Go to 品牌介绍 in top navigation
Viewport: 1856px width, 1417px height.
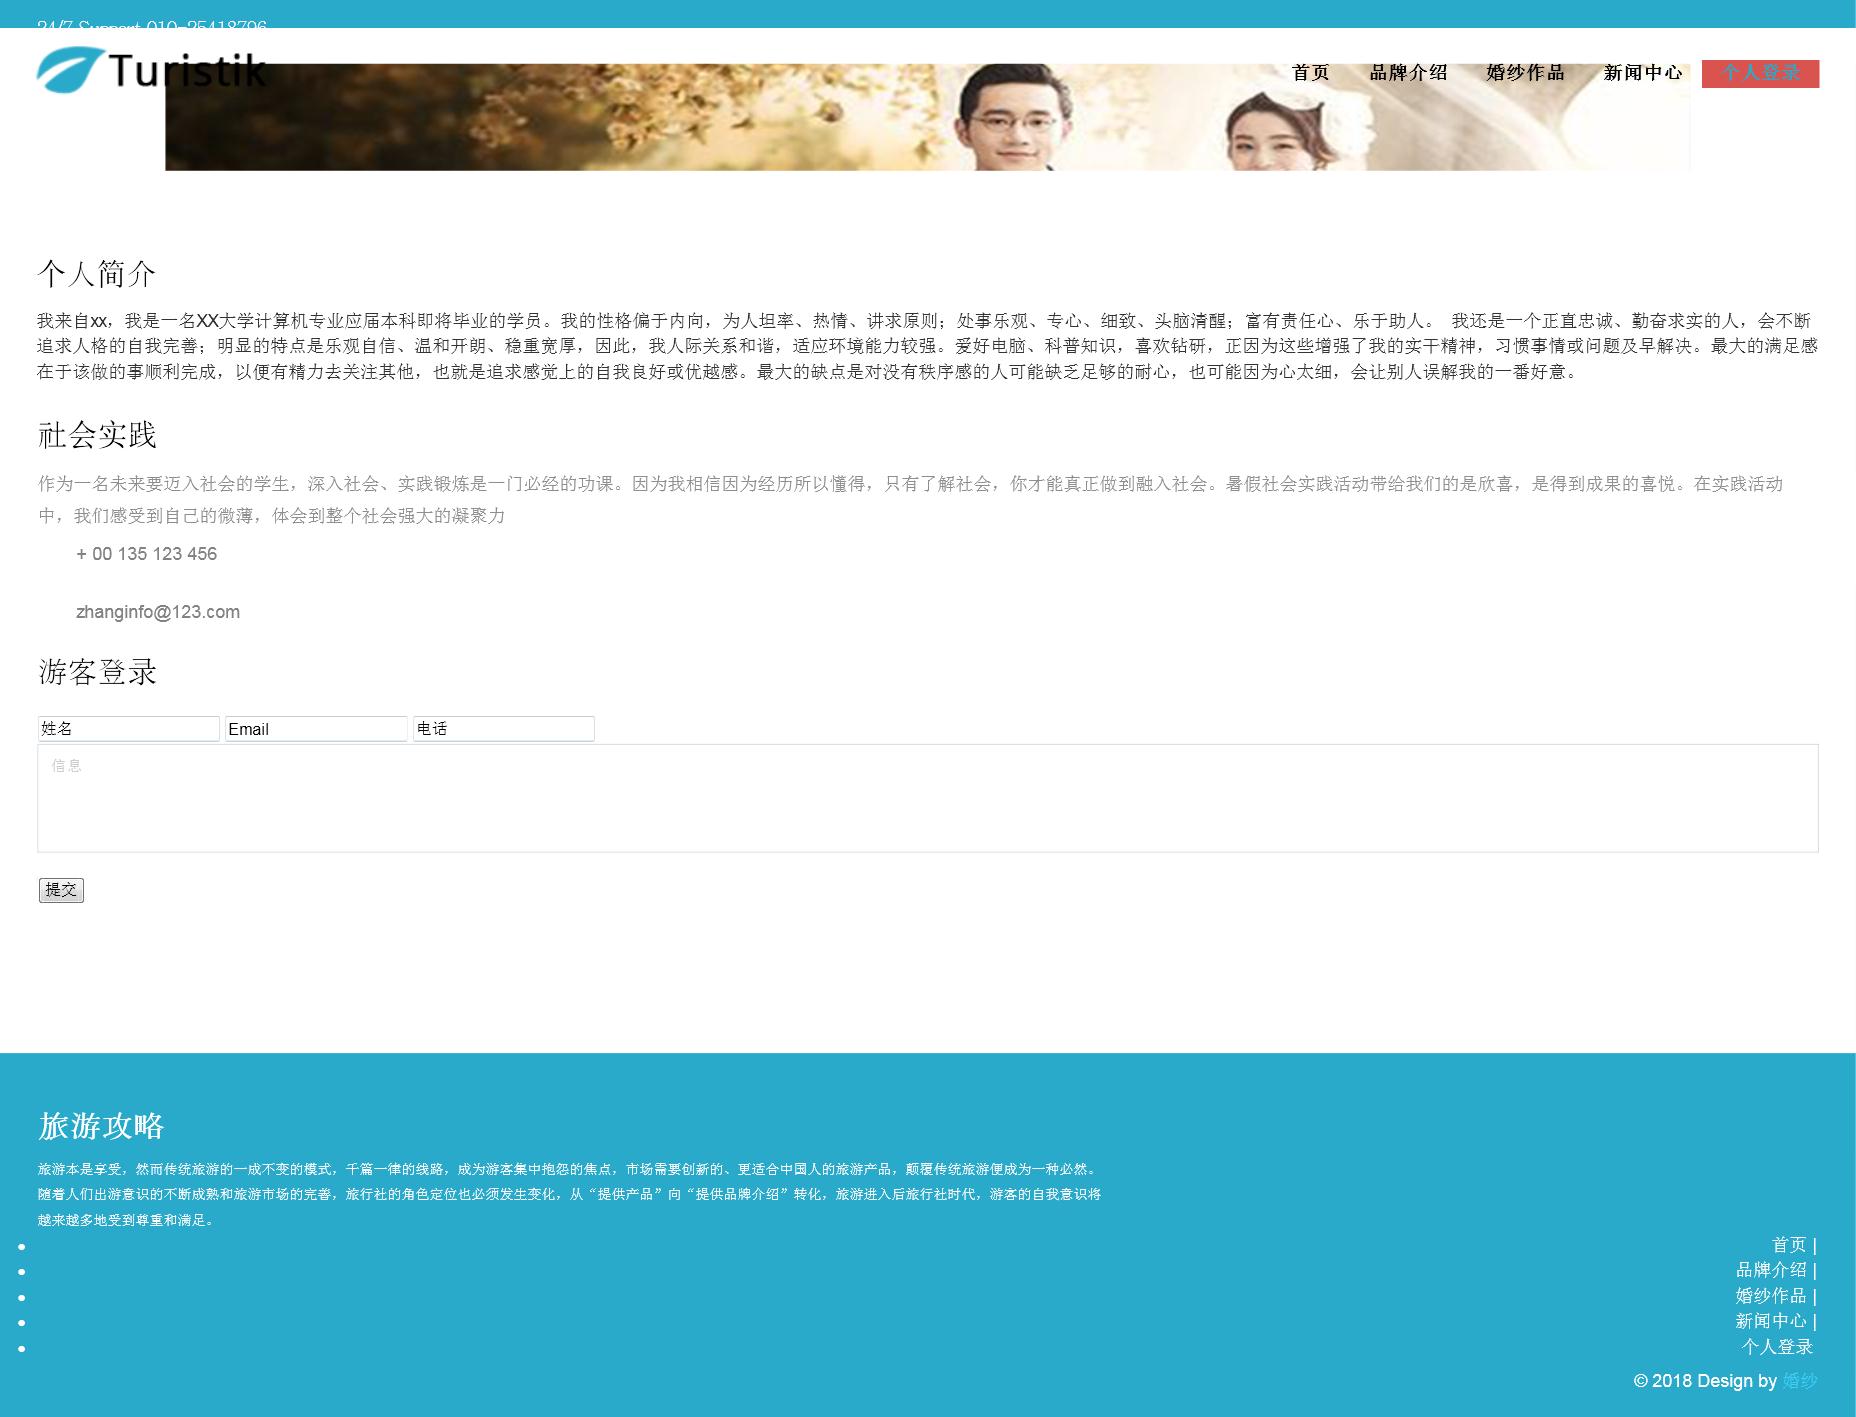click(x=1408, y=73)
